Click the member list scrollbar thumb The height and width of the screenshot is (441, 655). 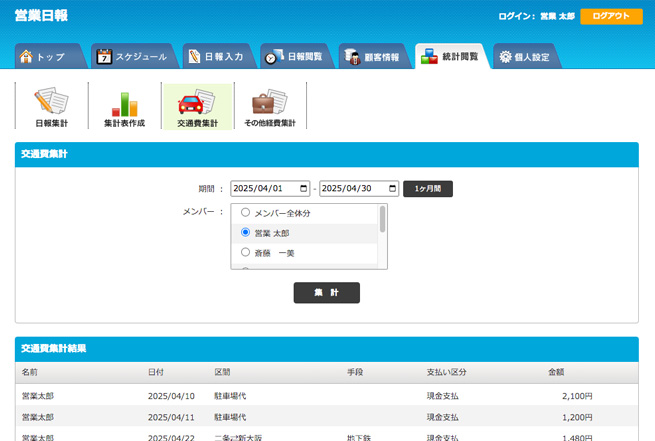pos(382,219)
